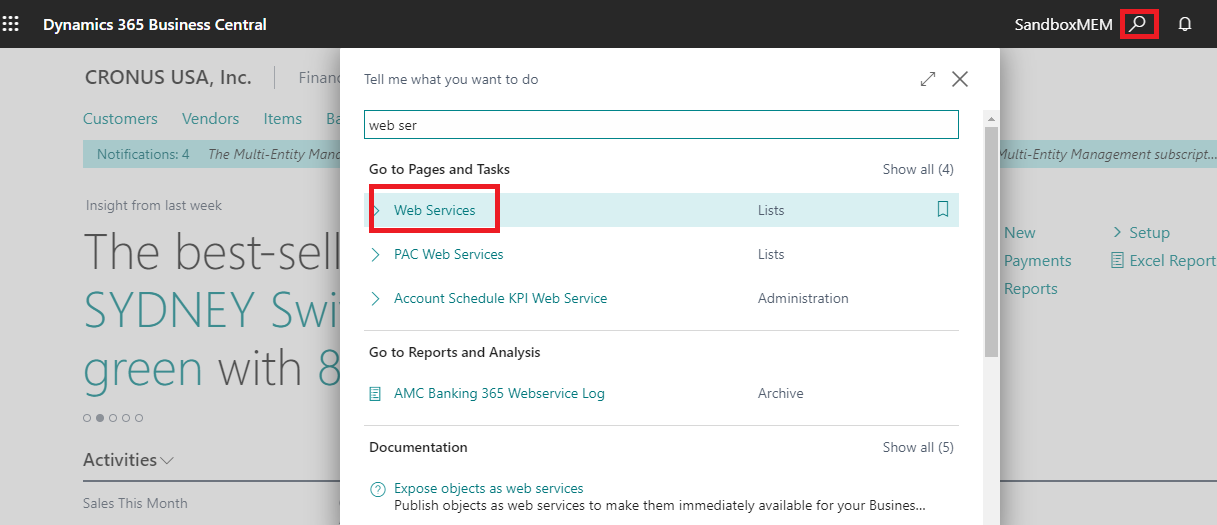This screenshot has height=525, width=1217.
Task: Click the Notifications: 4 label
Action: (143, 154)
